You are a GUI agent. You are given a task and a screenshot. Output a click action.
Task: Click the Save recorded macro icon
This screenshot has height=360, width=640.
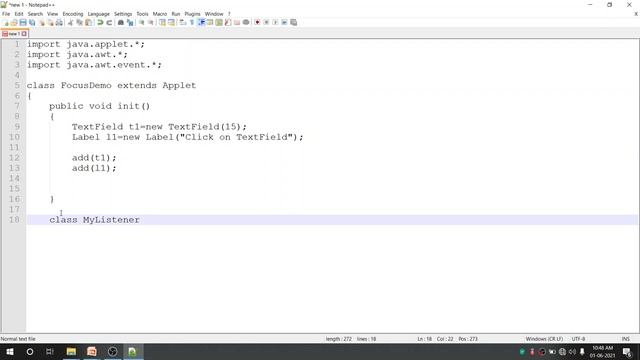[293, 22]
